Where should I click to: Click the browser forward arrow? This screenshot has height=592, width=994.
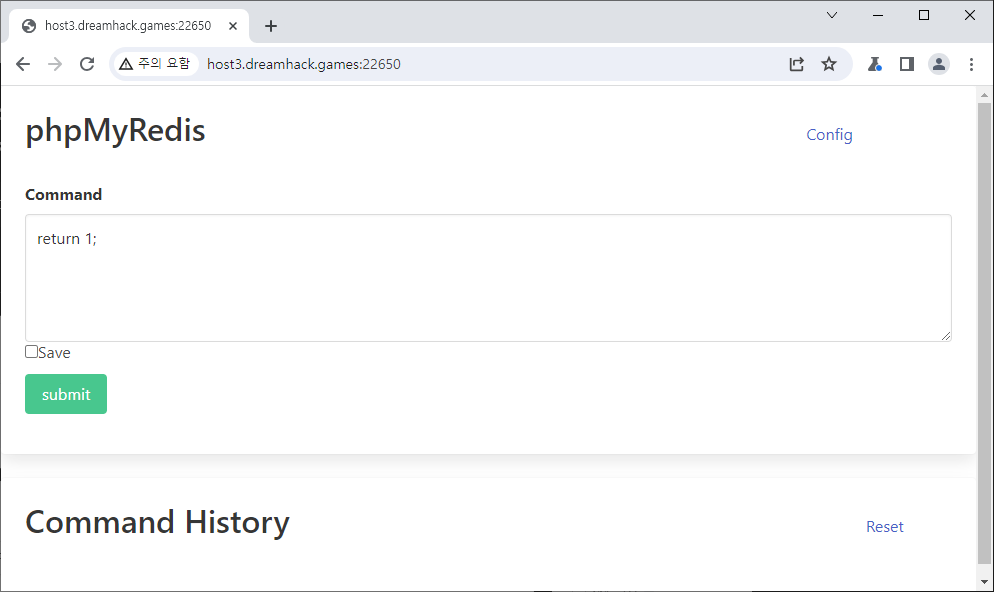[55, 64]
